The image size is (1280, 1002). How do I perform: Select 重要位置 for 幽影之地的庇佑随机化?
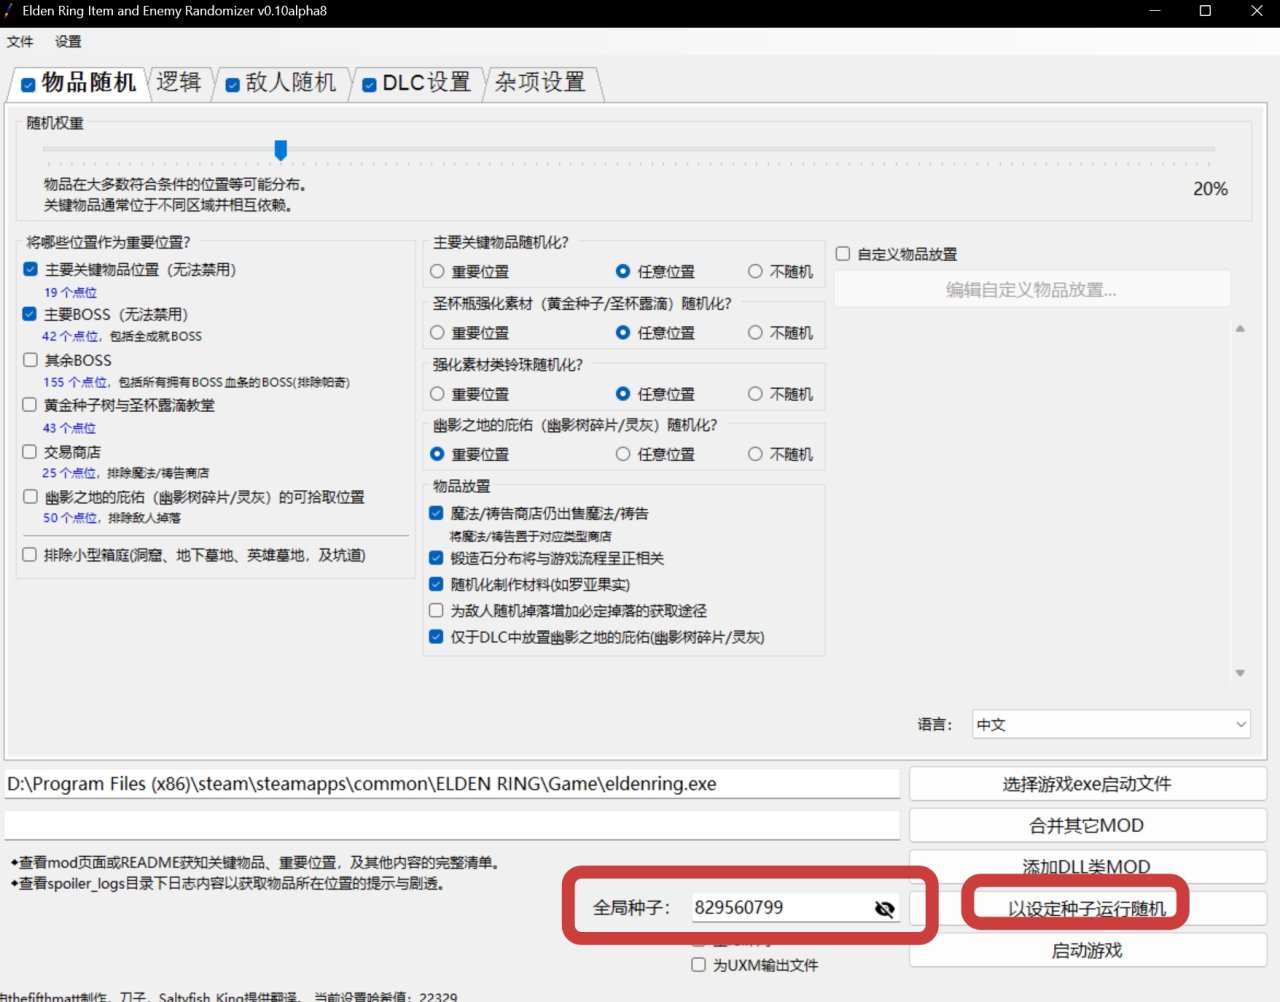[x=437, y=454]
